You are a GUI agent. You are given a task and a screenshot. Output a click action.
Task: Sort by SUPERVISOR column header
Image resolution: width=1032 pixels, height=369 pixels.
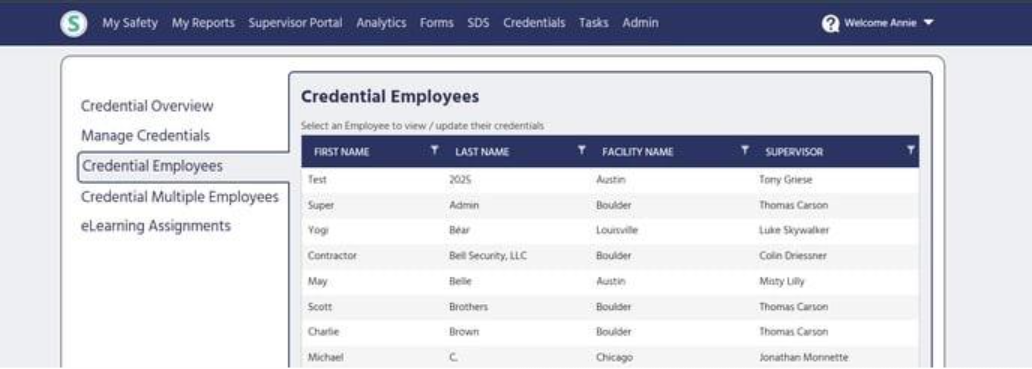pyautogui.click(x=794, y=152)
